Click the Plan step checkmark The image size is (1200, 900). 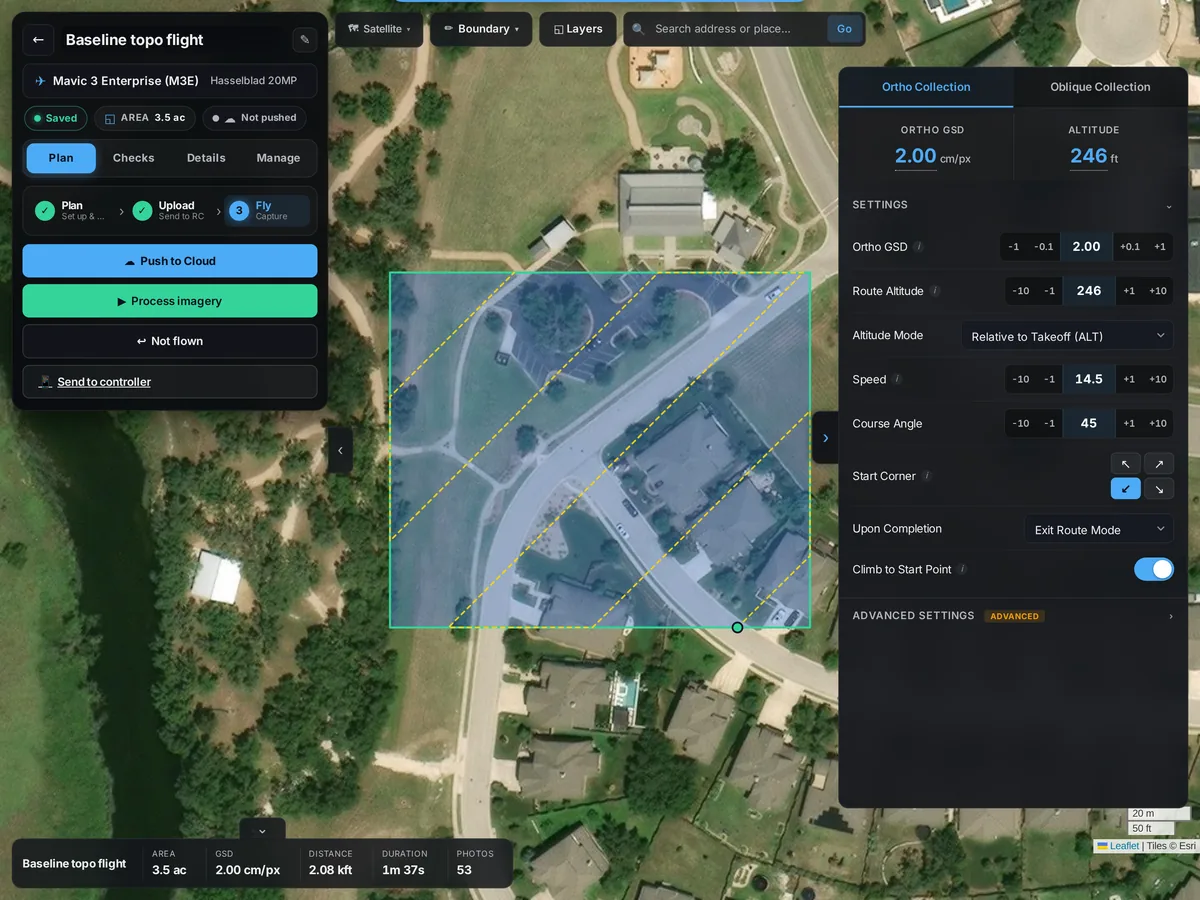click(x=45, y=210)
